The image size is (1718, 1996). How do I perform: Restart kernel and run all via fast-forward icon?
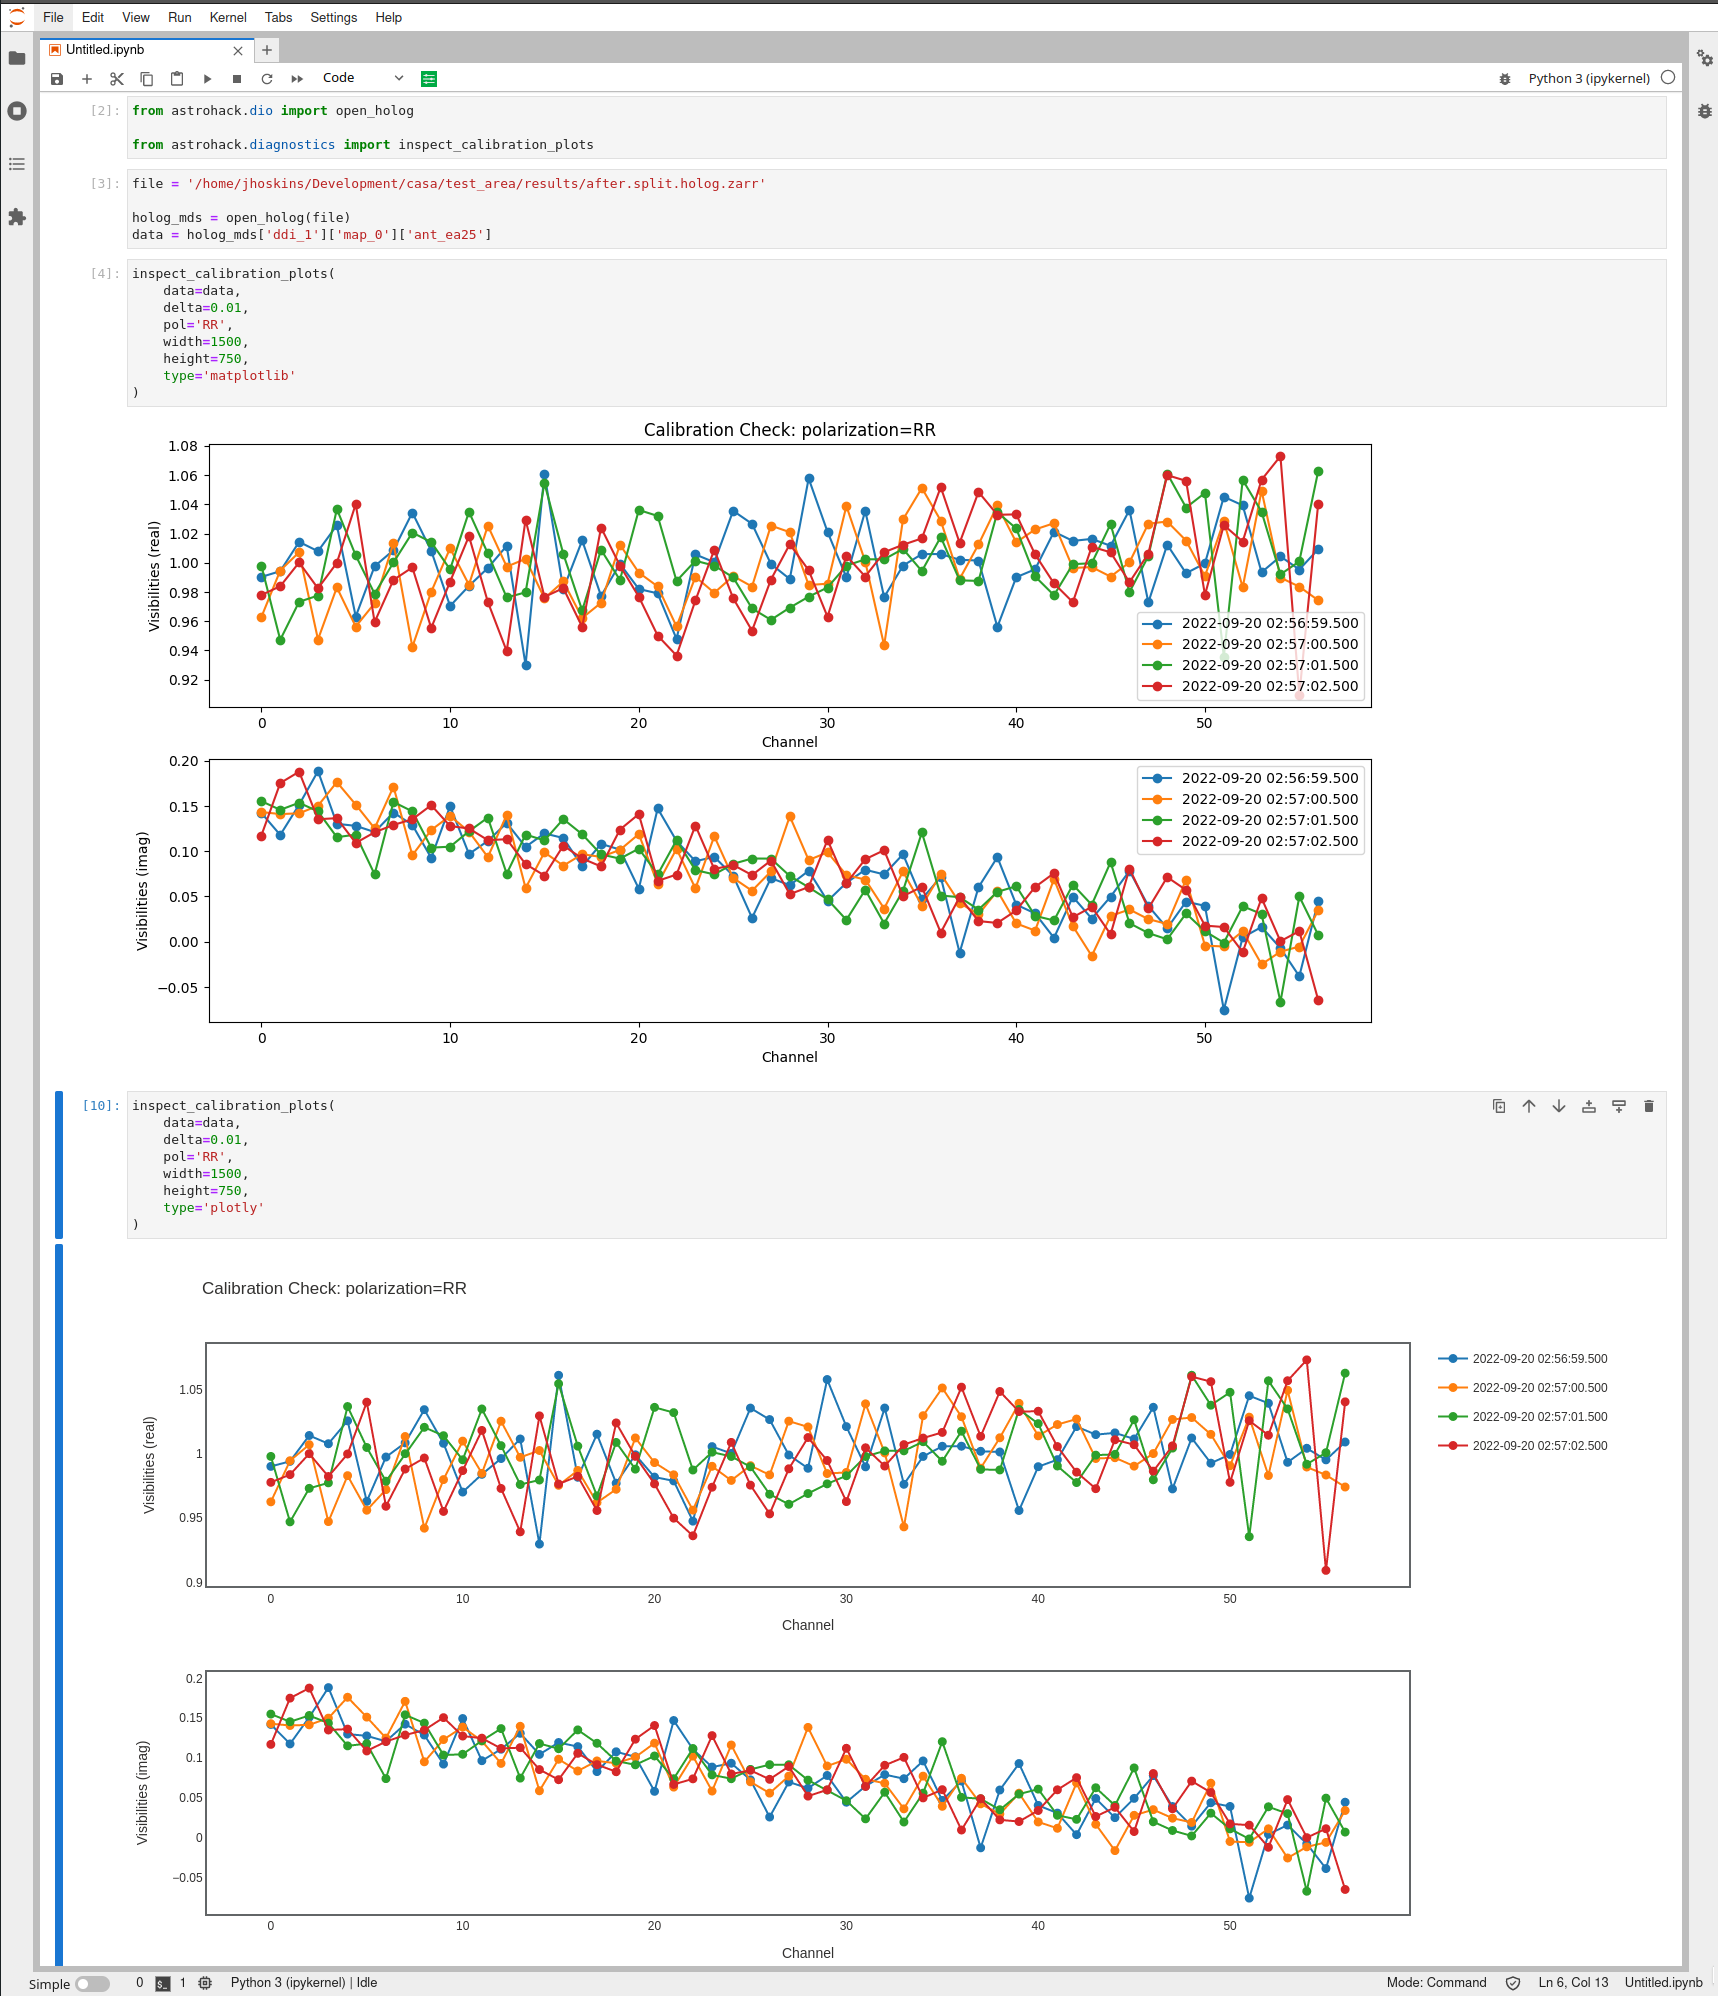pyautogui.click(x=297, y=78)
